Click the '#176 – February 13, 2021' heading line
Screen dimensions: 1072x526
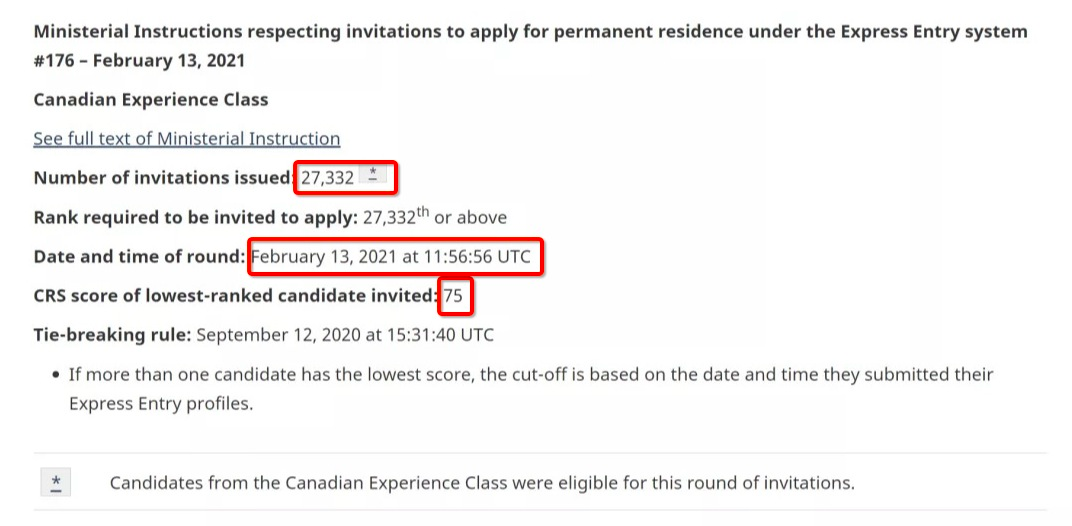coord(139,61)
